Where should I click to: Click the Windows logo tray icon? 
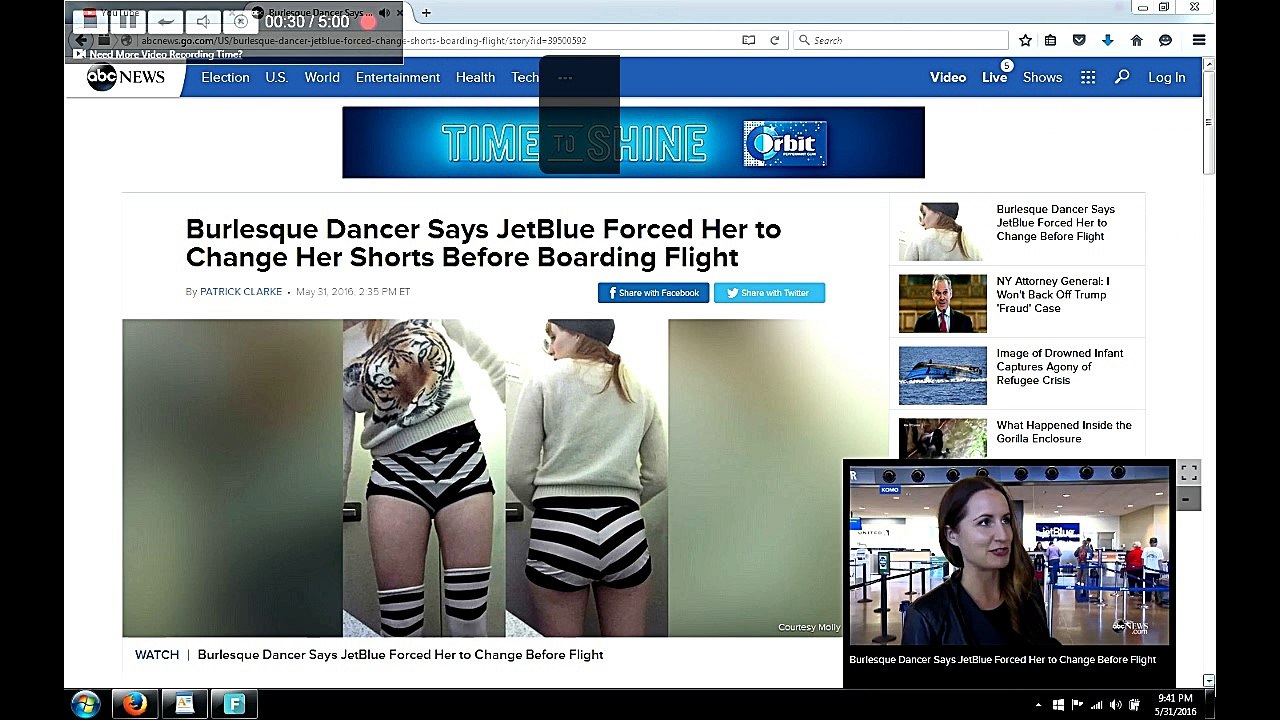(x=1059, y=705)
